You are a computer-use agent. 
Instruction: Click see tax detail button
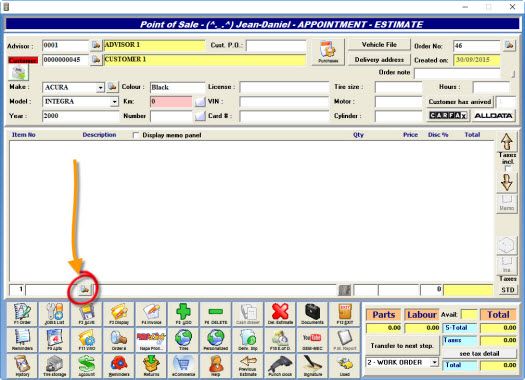(x=479, y=354)
